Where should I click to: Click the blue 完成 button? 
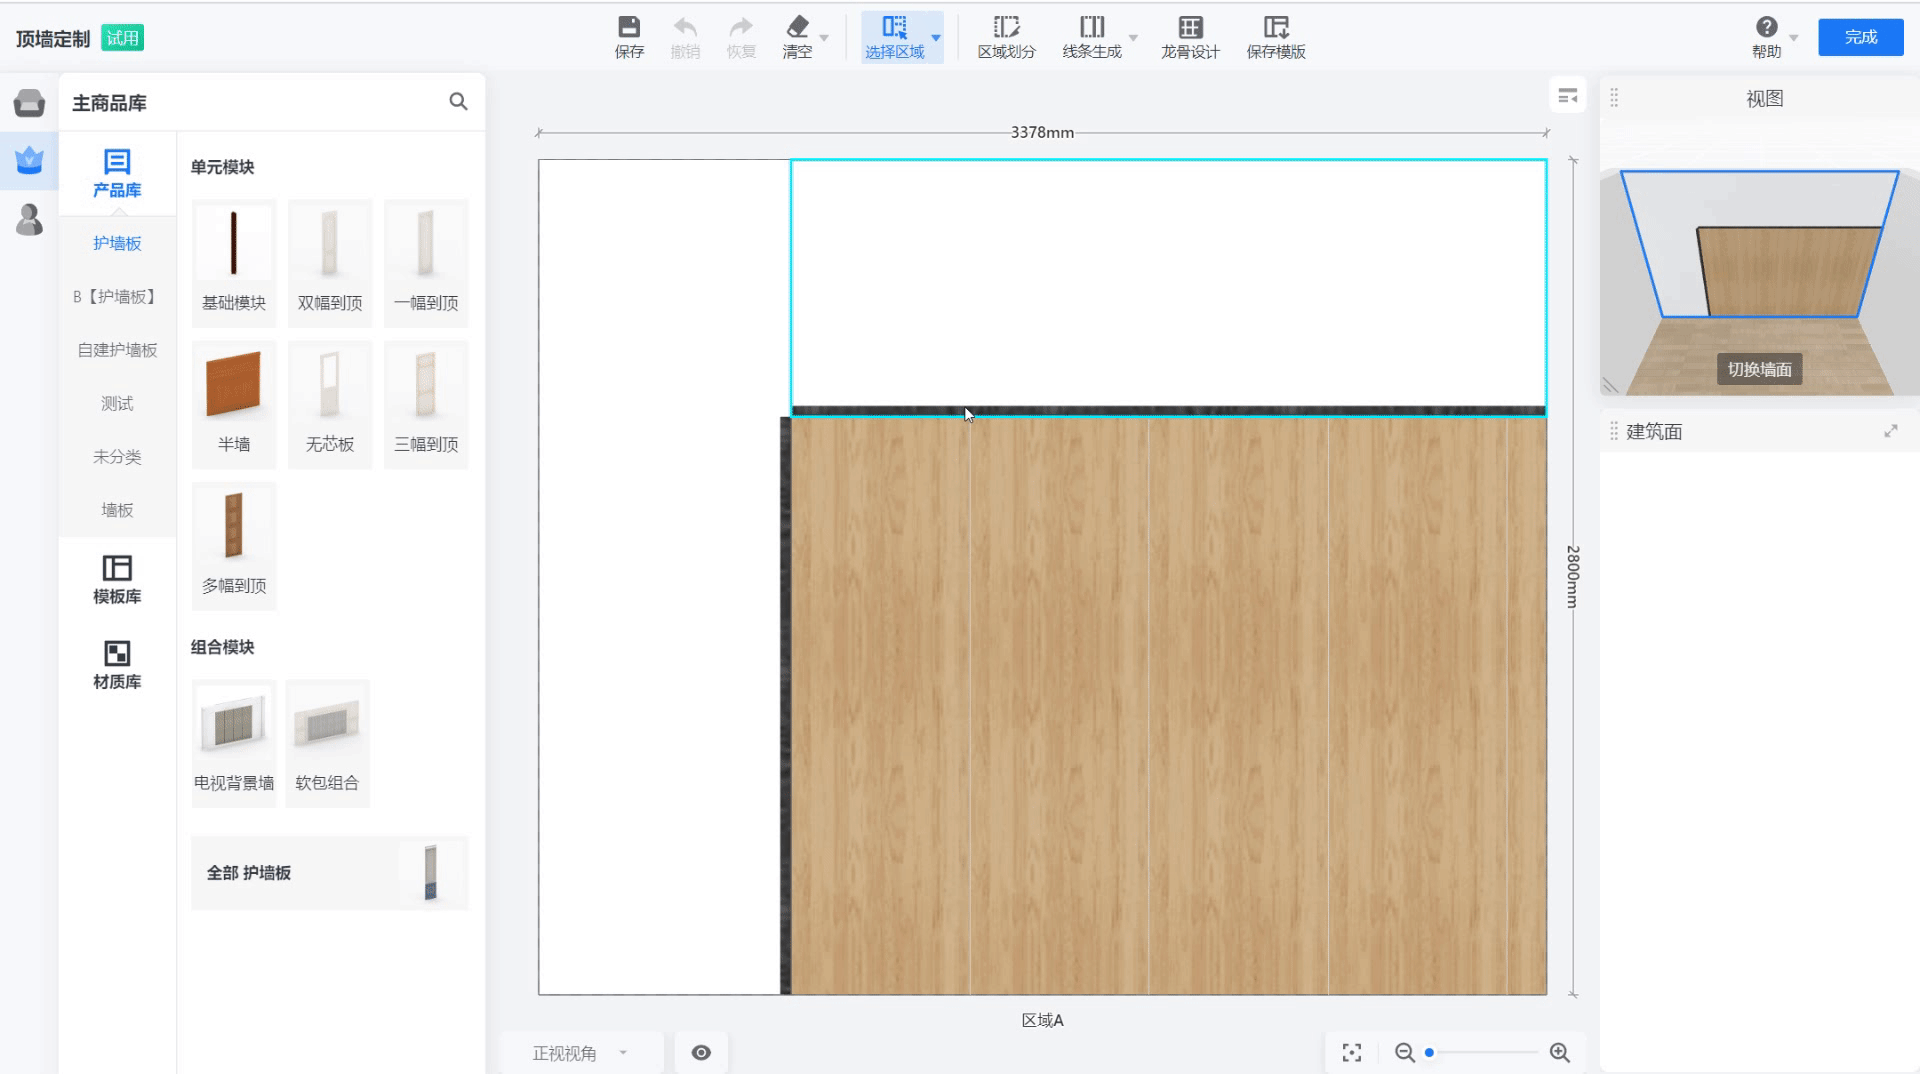point(1860,37)
